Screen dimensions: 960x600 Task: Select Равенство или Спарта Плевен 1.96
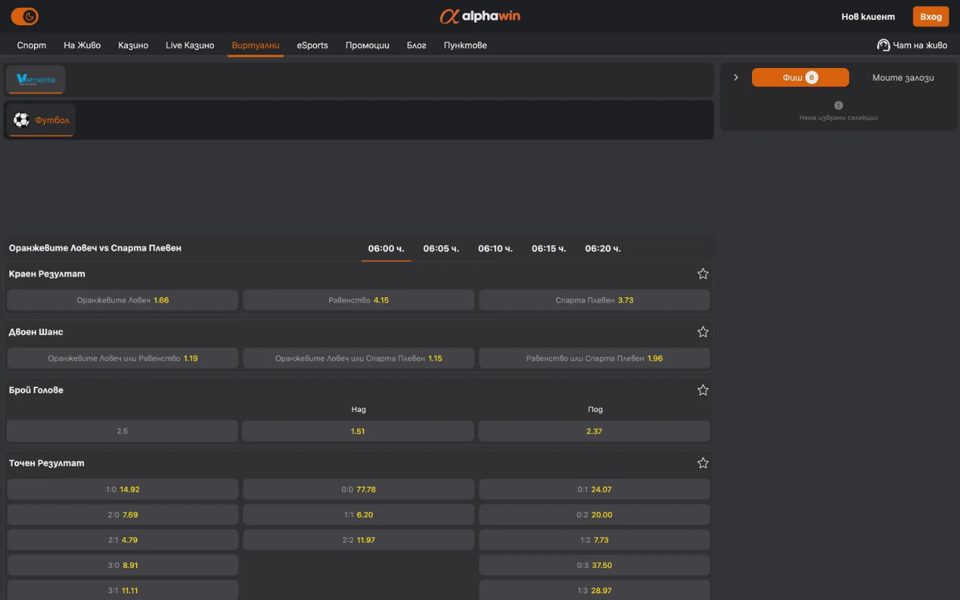pyautogui.click(x=594, y=358)
